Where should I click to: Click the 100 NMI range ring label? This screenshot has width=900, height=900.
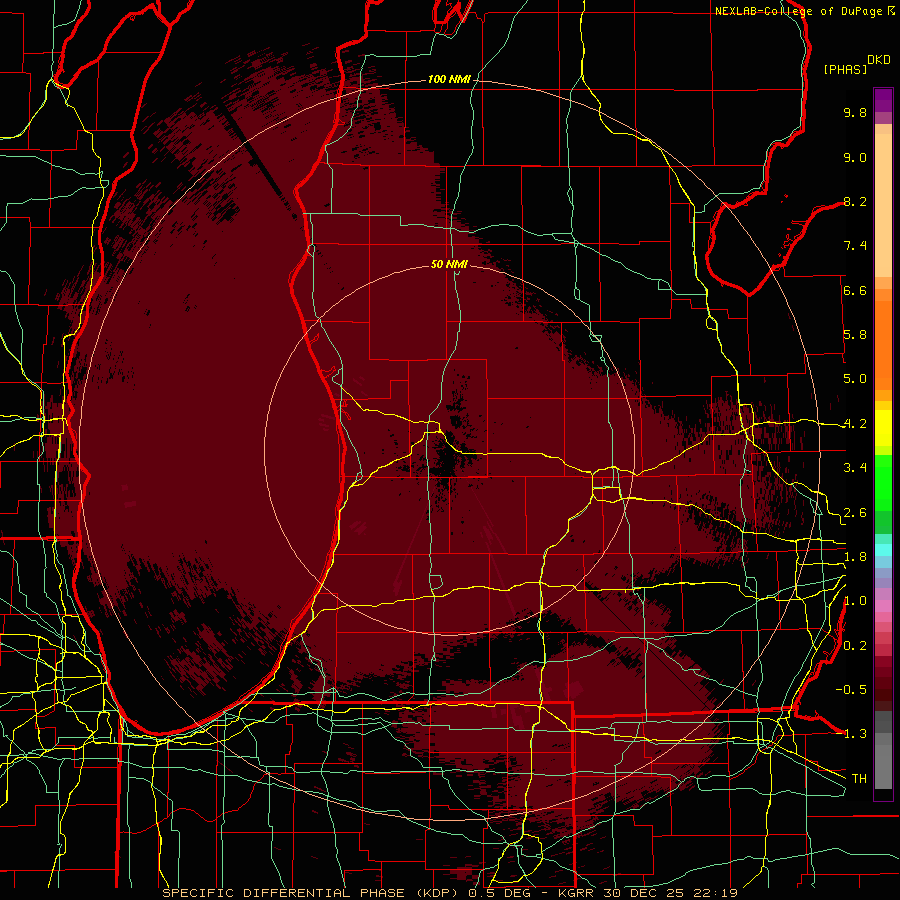pyautogui.click(x=449, y=79)
